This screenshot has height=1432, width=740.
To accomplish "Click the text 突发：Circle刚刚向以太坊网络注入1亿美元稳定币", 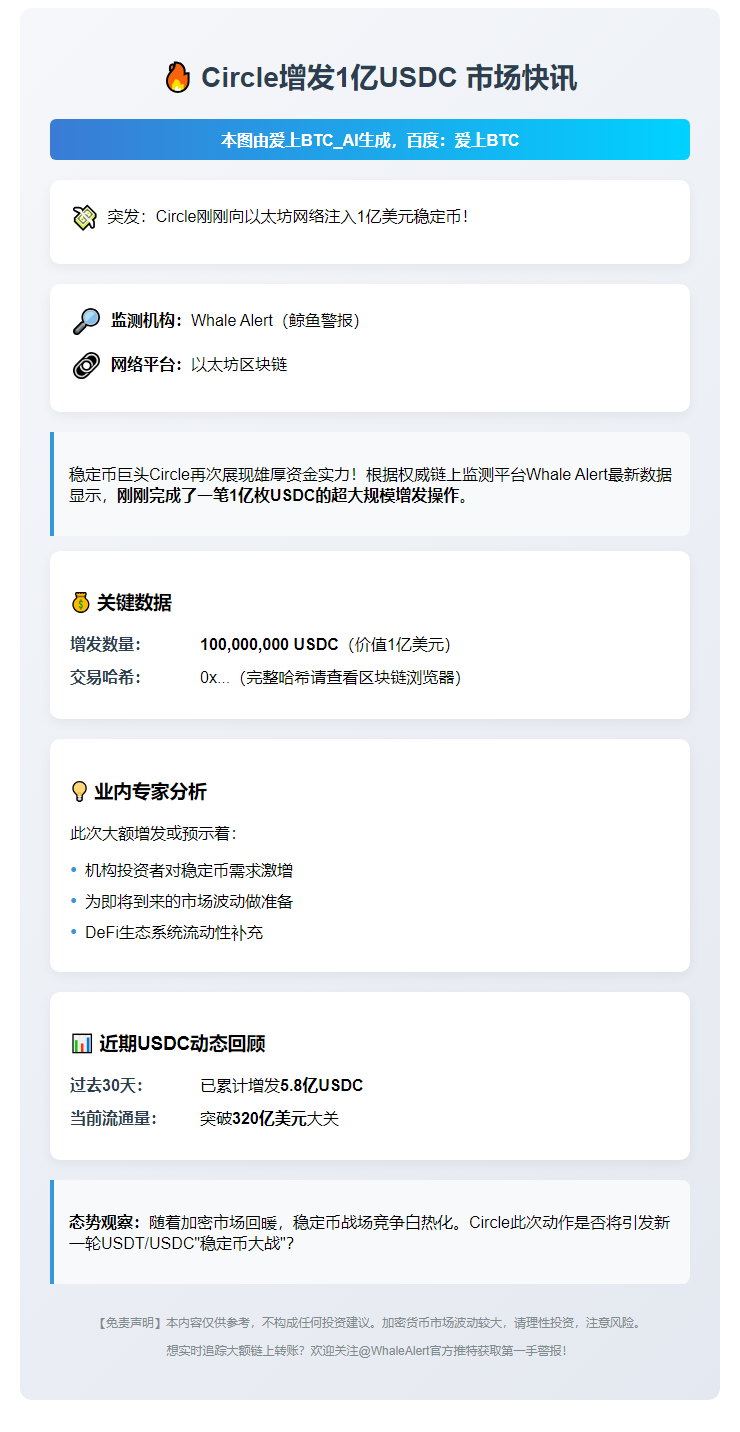I will 288,217.
